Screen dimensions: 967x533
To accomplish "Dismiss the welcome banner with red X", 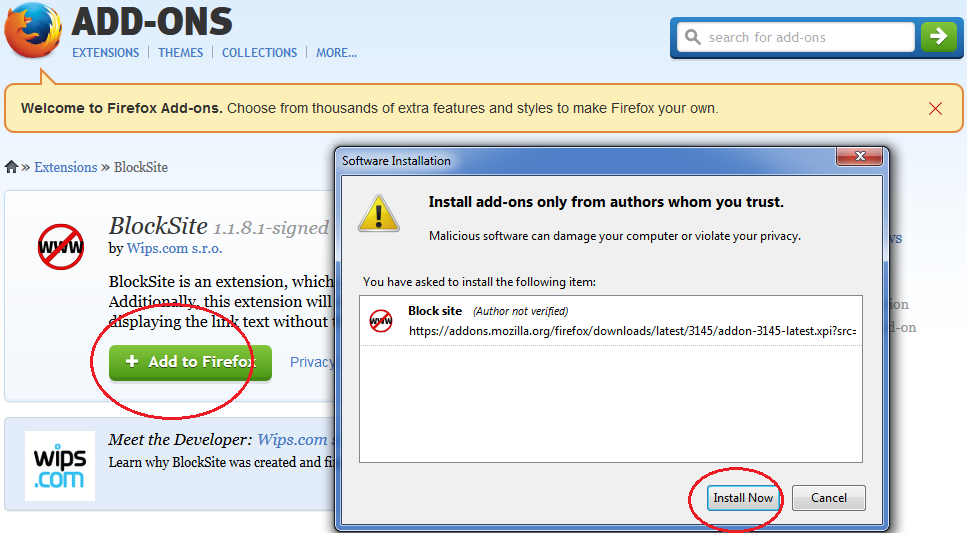I will tap(935, 109).
